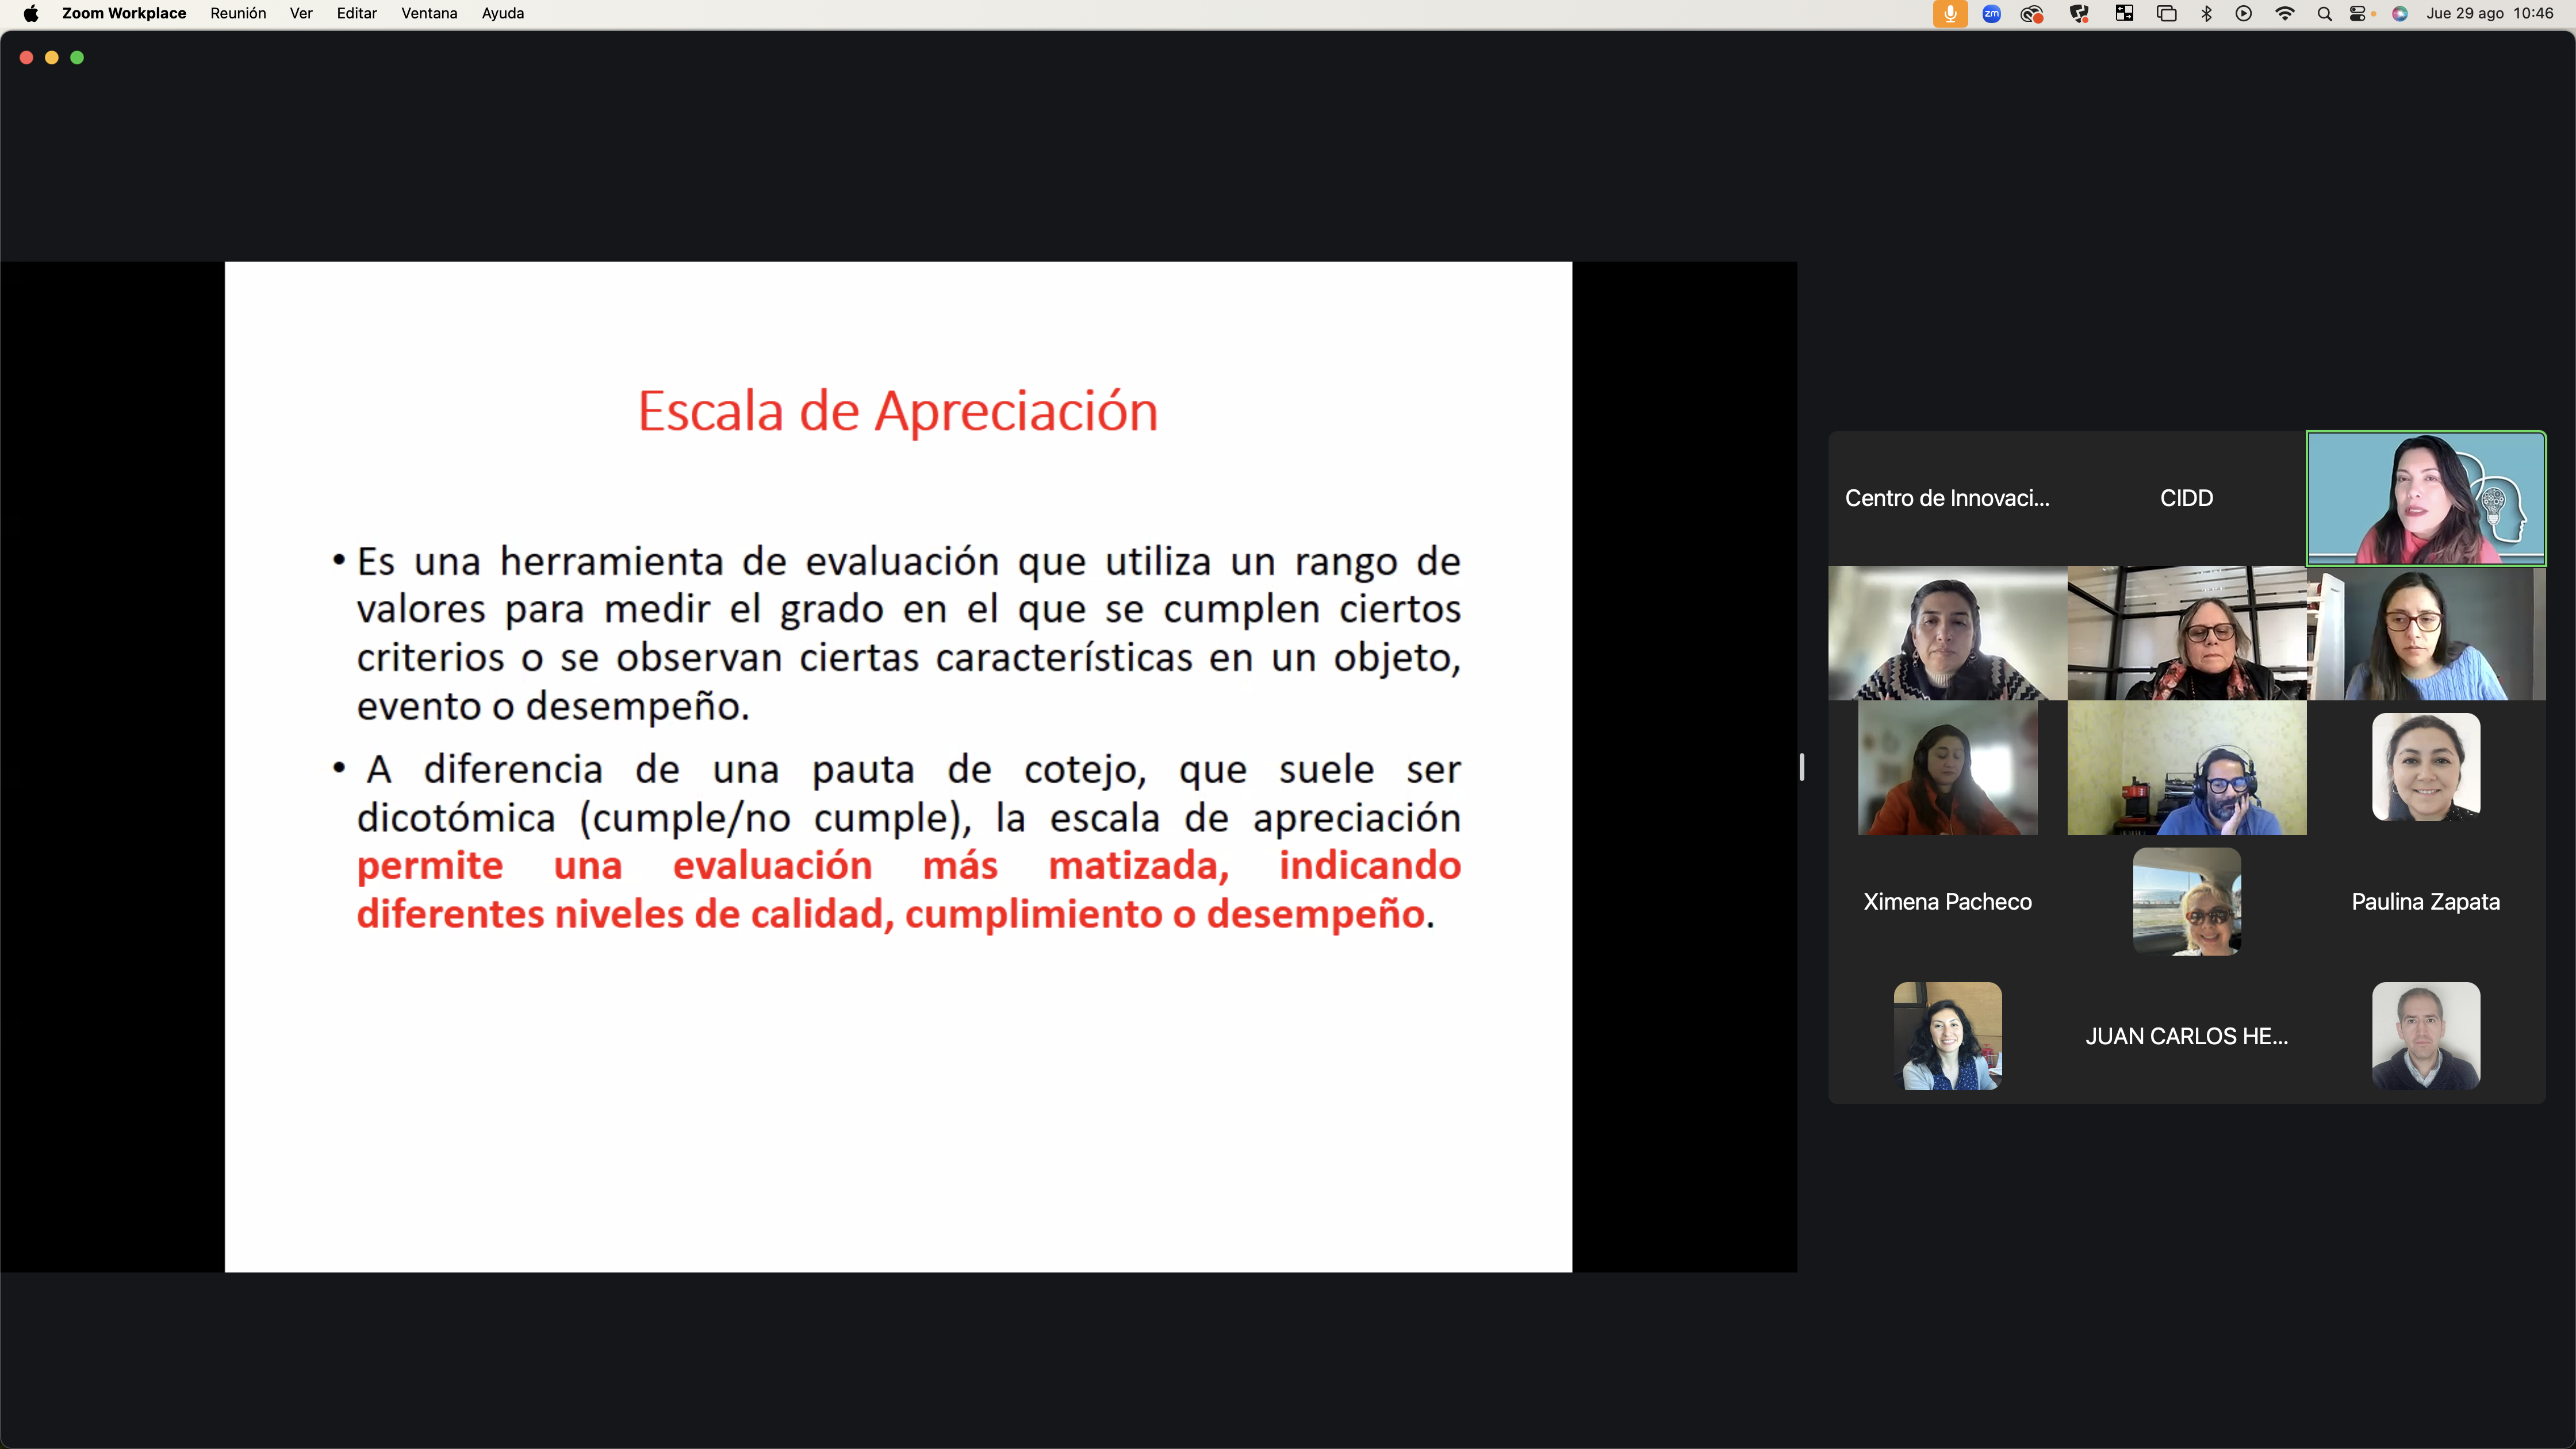The height and width of the screenshot is (1449, 2576).
Task: Open the Wi-Fi status menu
Action: [x=2284, y=13]
